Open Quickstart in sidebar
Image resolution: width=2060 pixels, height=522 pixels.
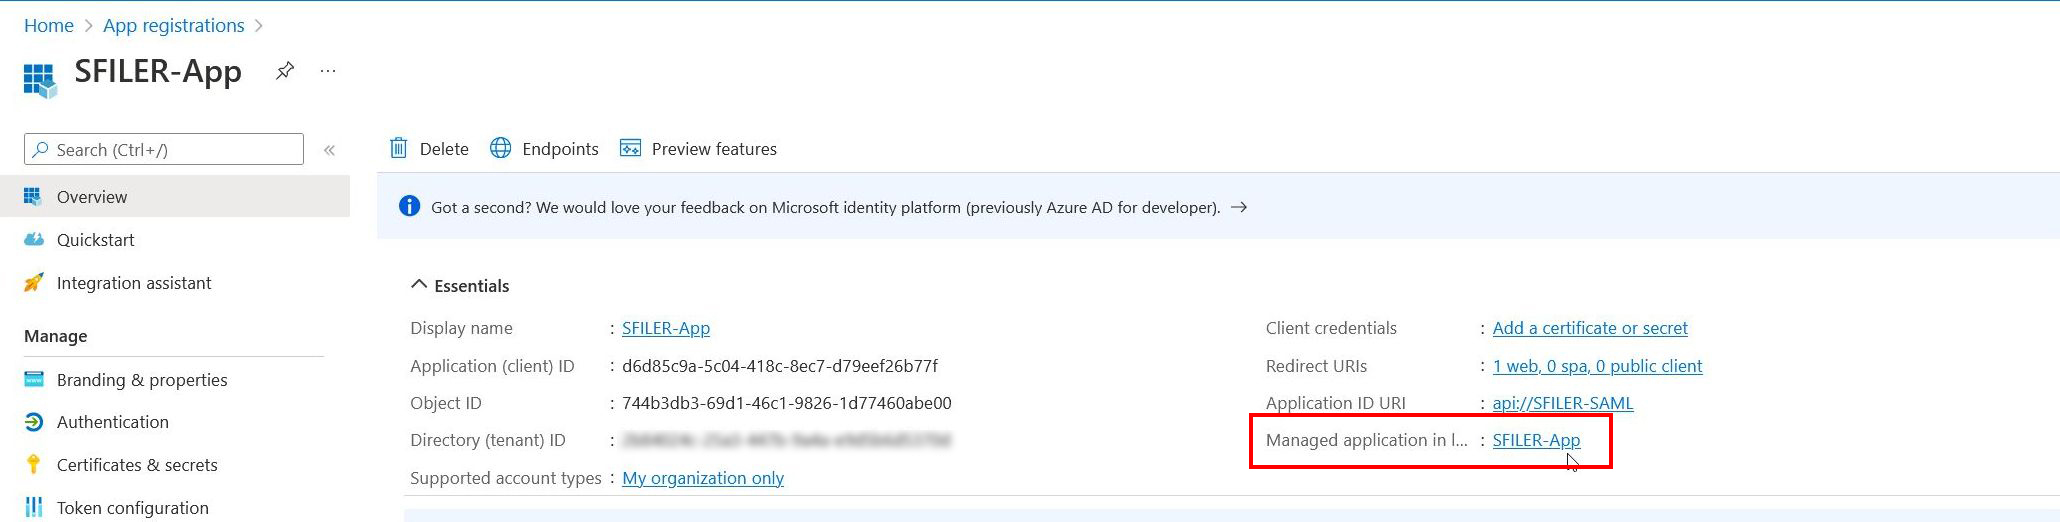coord(95,240)
